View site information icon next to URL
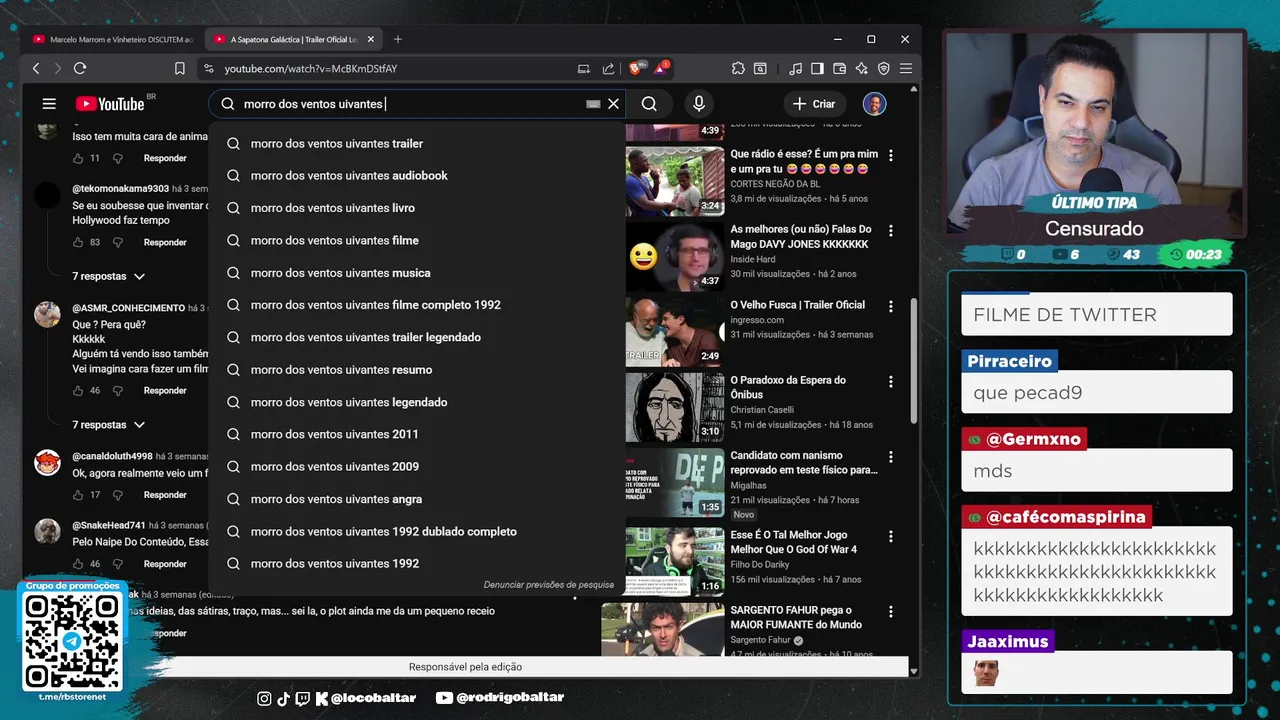Screen dimensions: 1280x720 pos(208,68)
